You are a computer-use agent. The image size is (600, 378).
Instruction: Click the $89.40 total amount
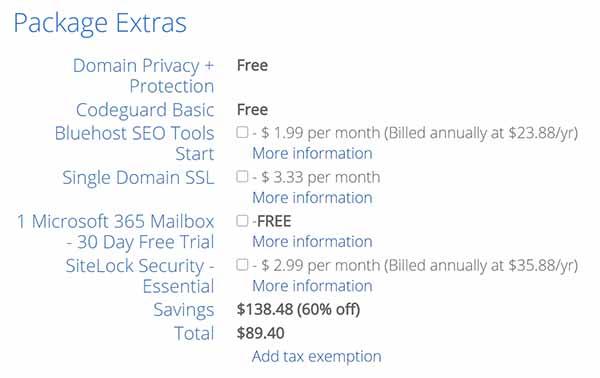click(x=261, y=333)
